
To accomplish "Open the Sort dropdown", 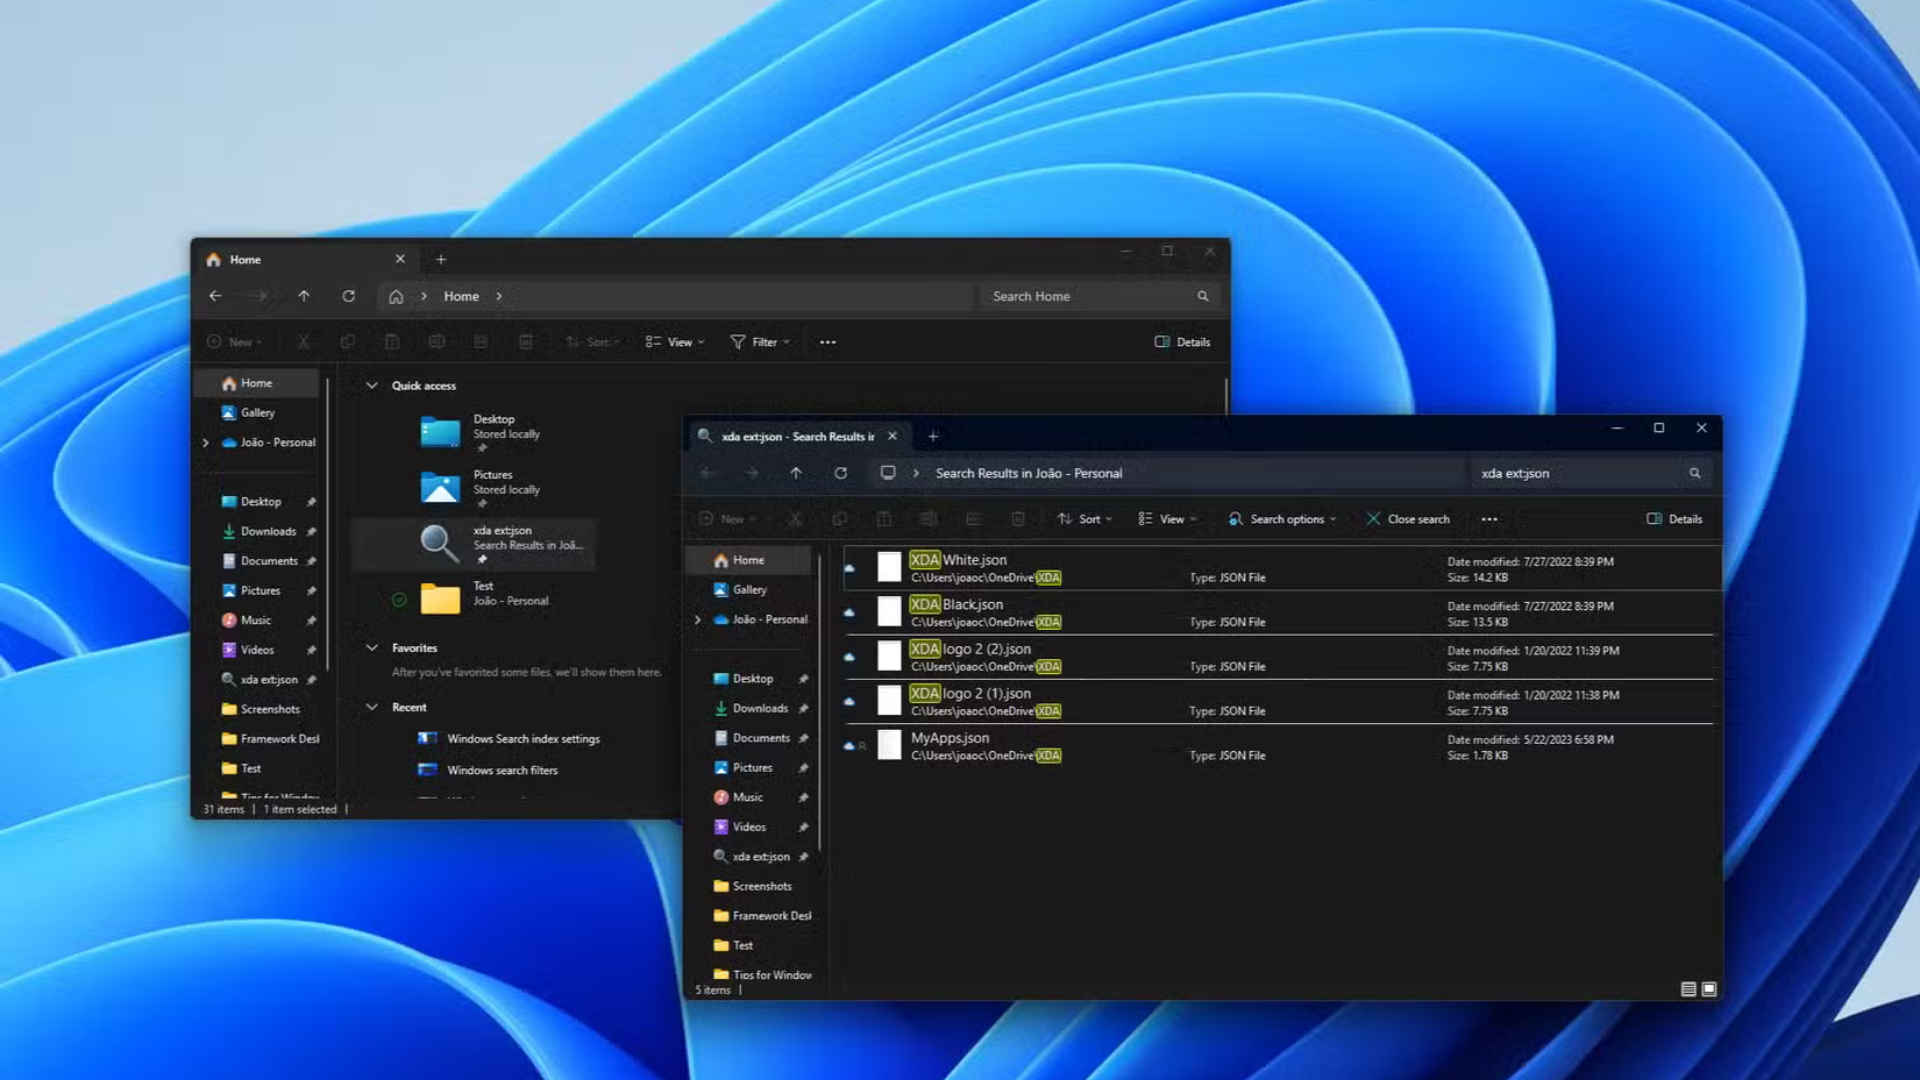I will 1085,519.
